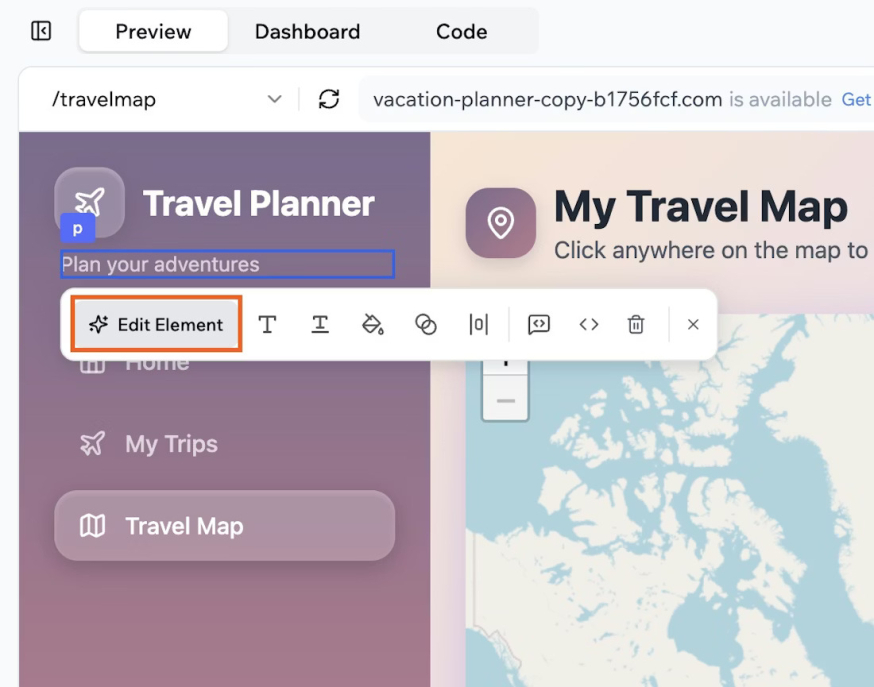Click the Edit Element button
Viewport: 874px width, 687px height.
(x=156, y=324)
